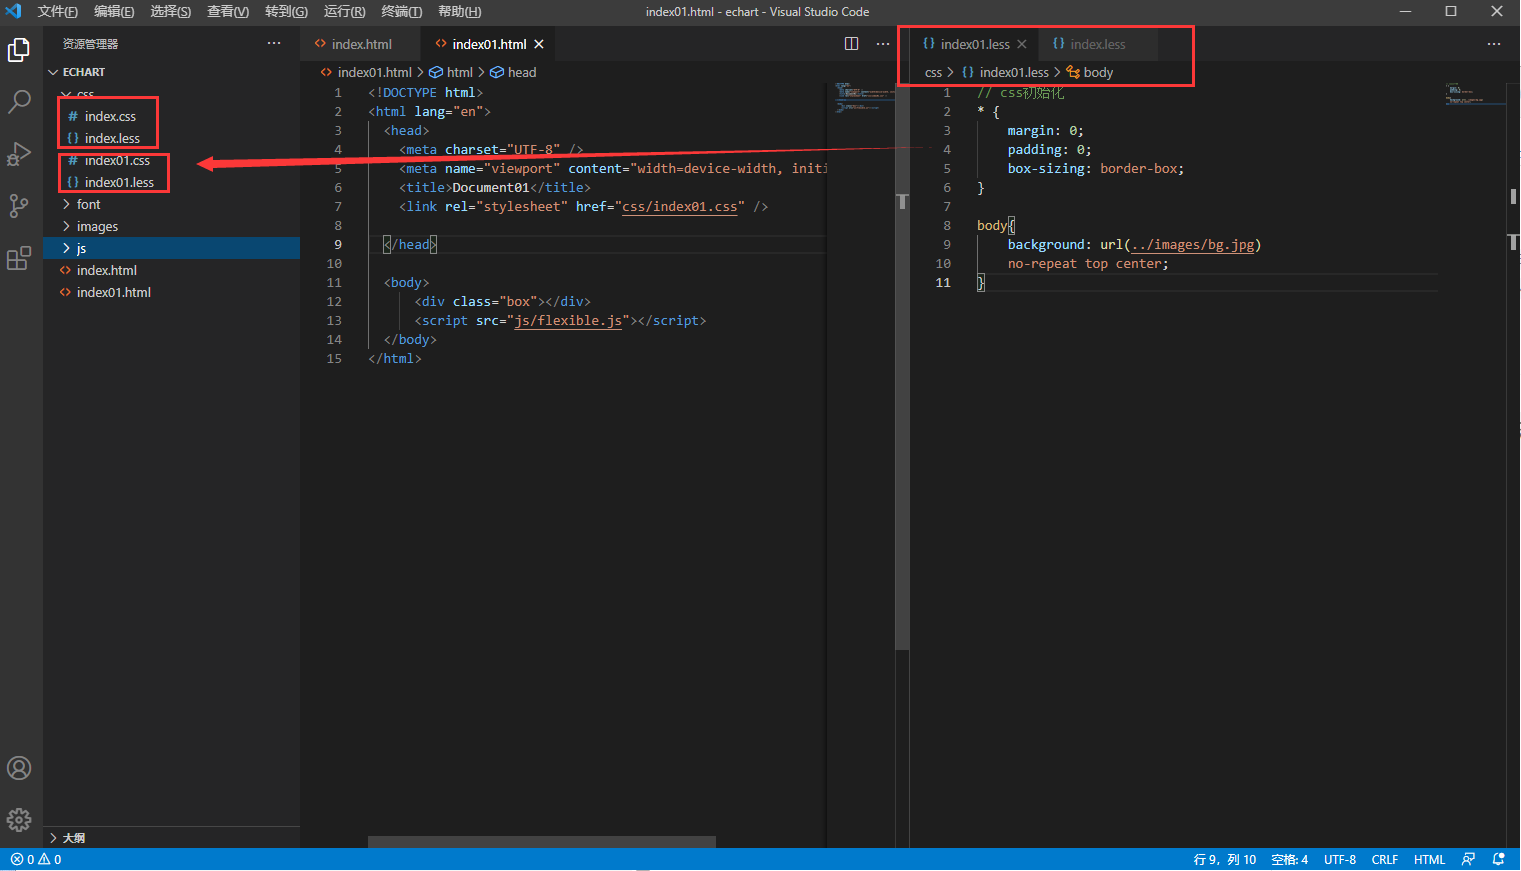Click the VS Code logo icon
This screenshot has height=871, width=1521.
tap(14, 11)
